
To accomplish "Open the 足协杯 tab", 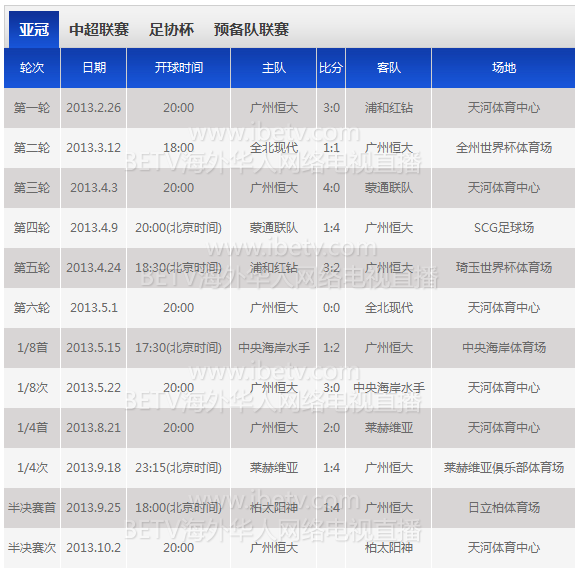I will tap(171, 29).
